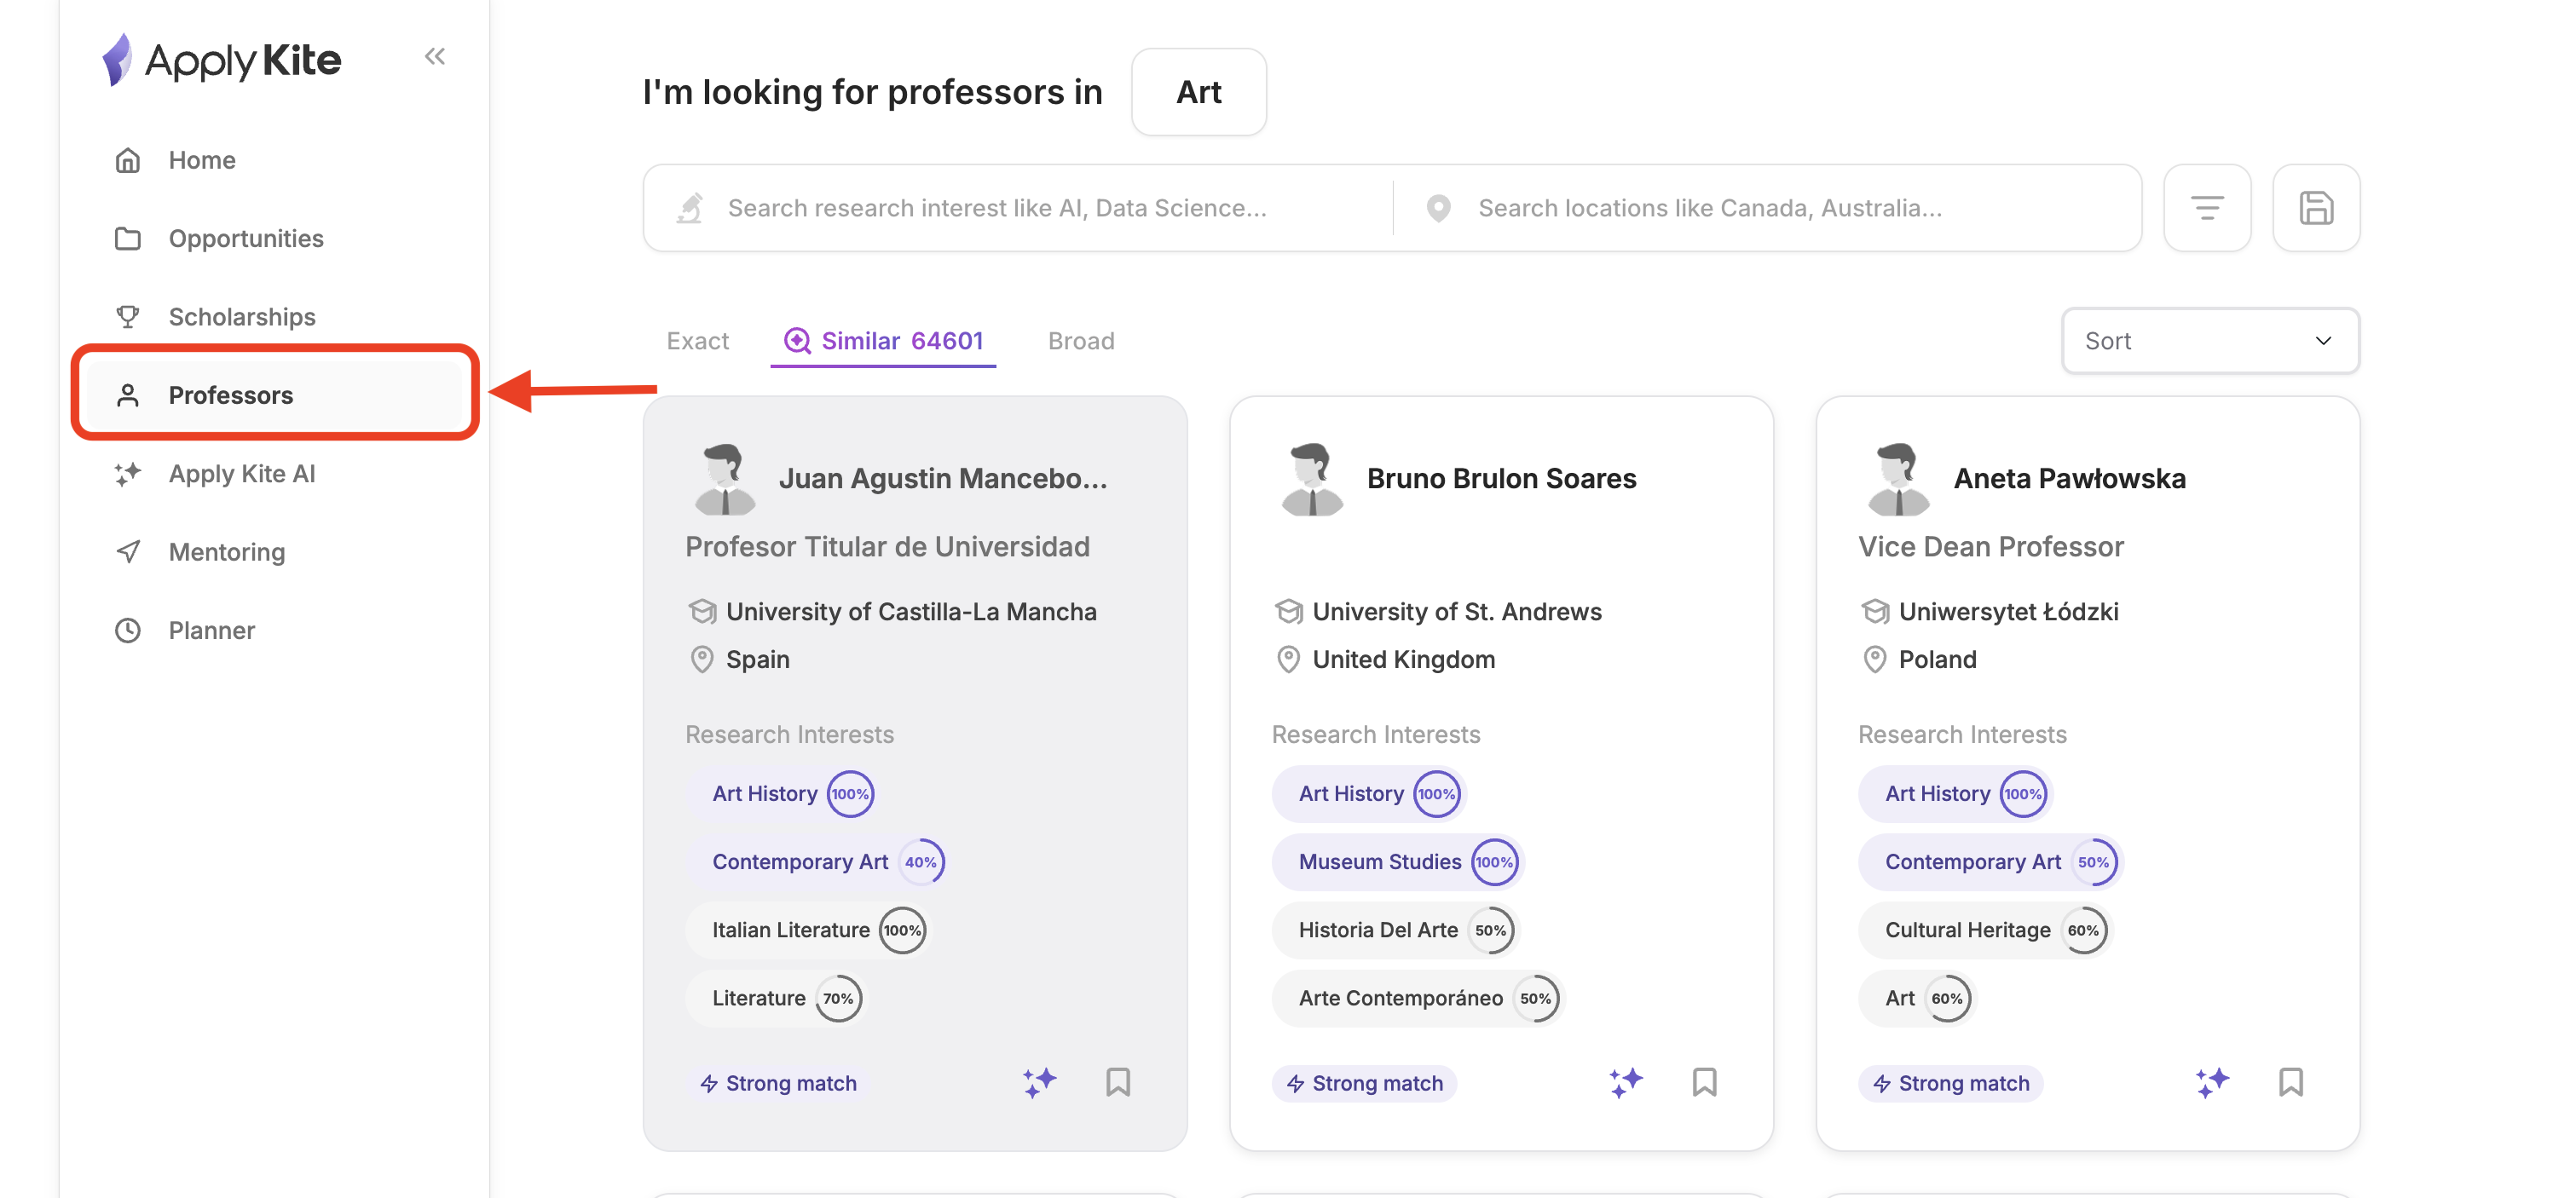The image size is (2576, 1198).
Task: Toggle bookmark on Aneta Pawłowska card
Action: coord(2290,1082)
